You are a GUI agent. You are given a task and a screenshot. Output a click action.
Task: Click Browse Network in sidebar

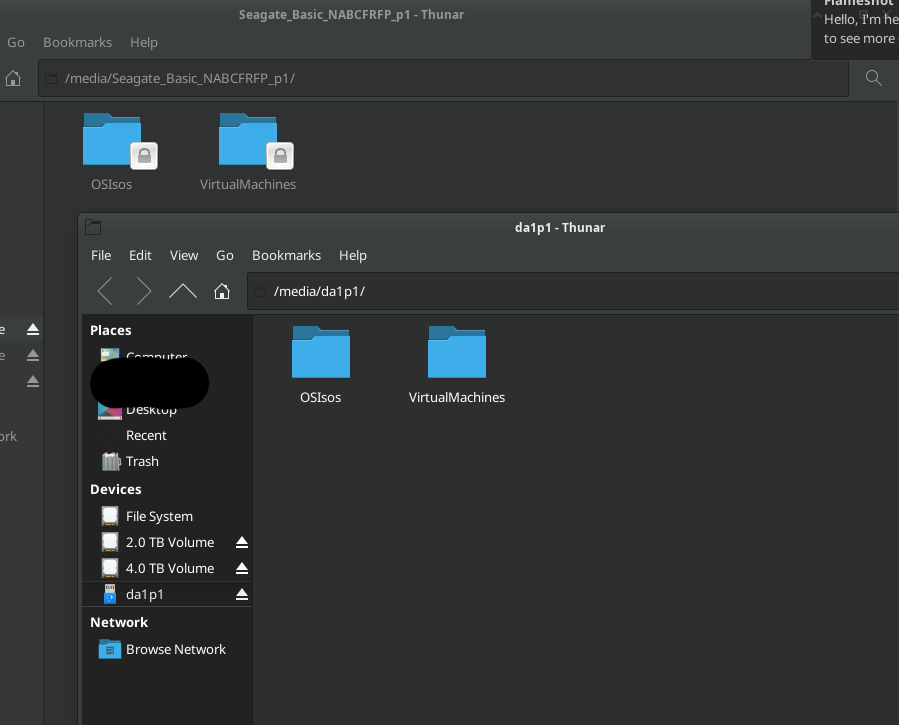(175, 649)
